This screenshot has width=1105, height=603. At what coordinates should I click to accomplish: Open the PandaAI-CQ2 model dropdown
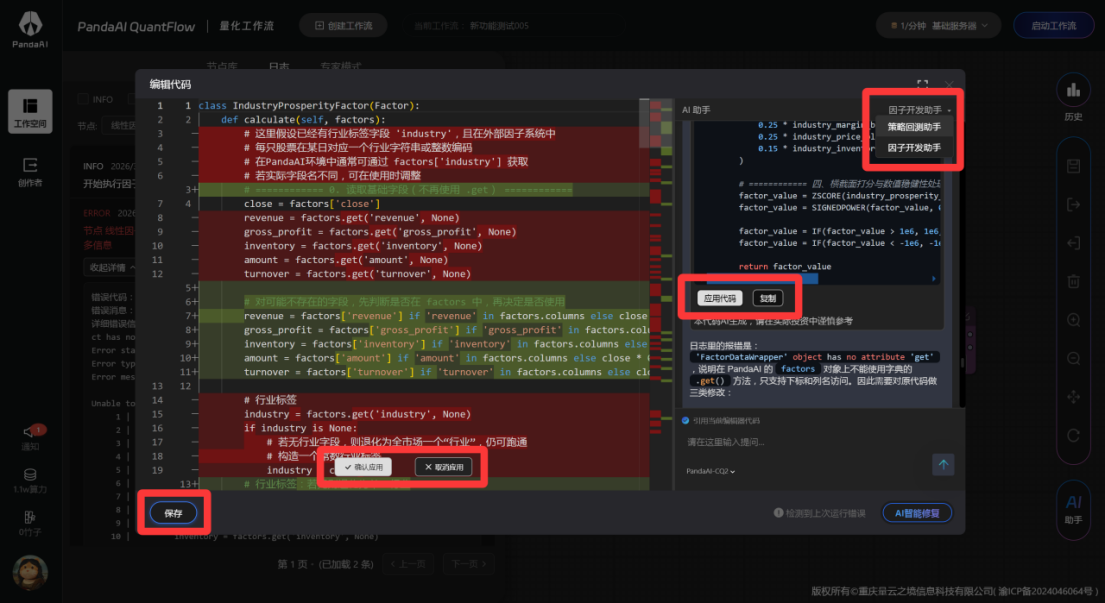coord(710,471)
